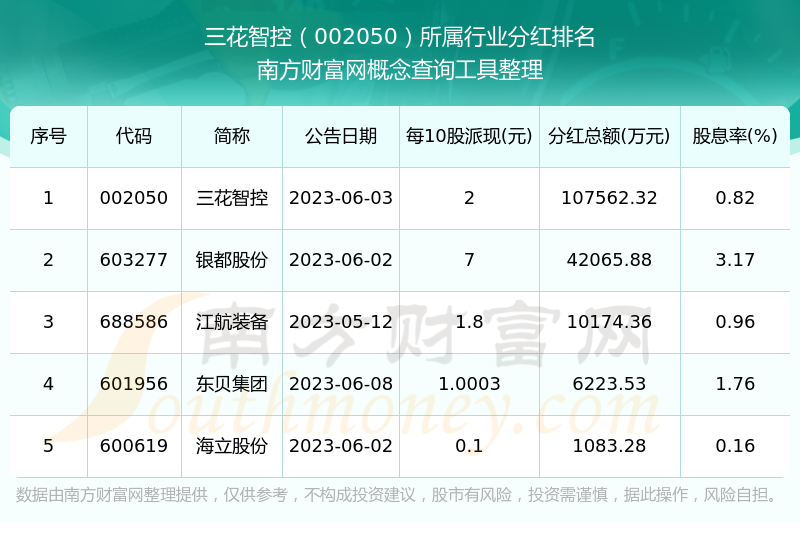
Task: Click rank number 2 in 序号 column
Action: tap(48, 260)
